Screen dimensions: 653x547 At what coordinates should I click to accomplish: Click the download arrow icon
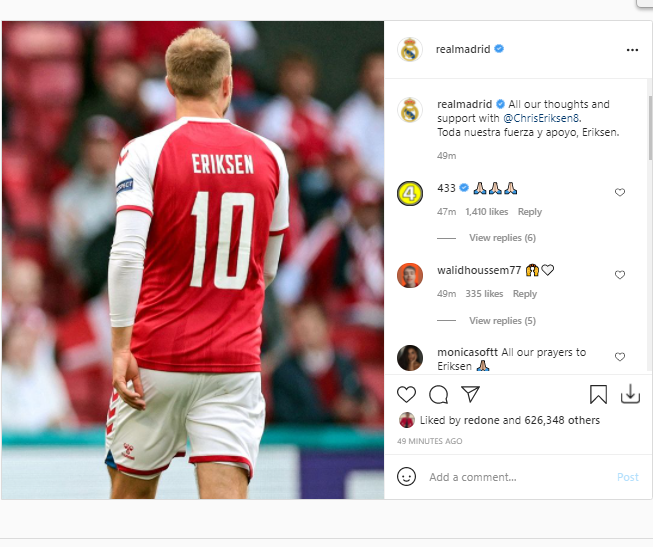tap(630, 394)
